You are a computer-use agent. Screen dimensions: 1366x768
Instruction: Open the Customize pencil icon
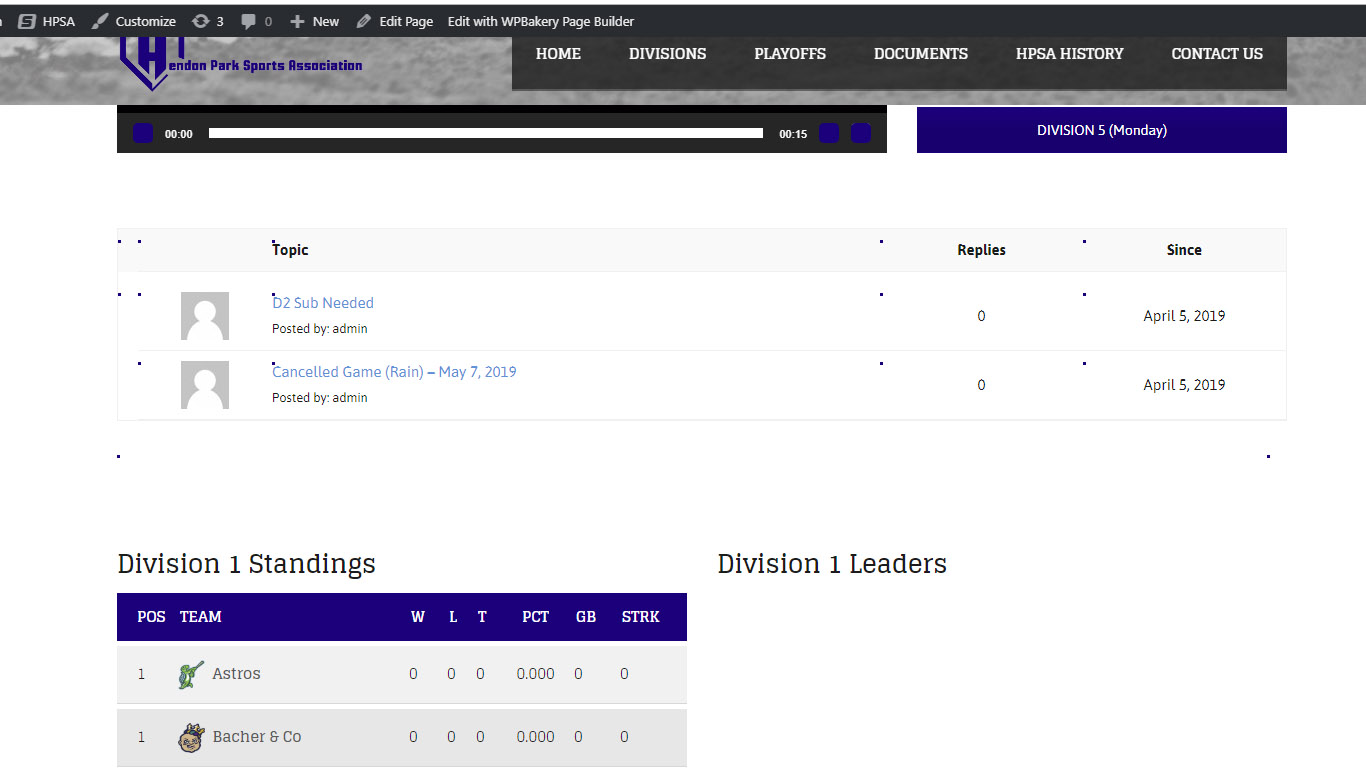99,20
